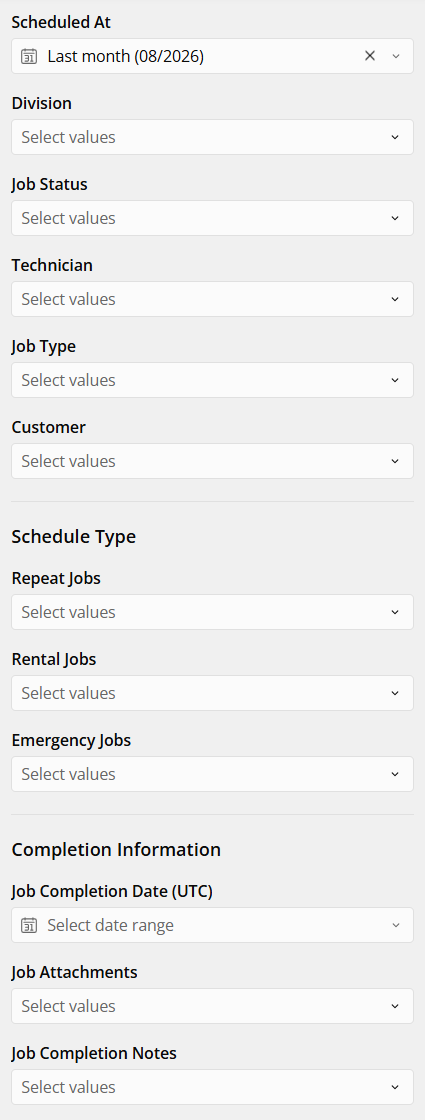Click the Job Completion Date chevron icon
425x1120 pixels.
click(396, 925)
